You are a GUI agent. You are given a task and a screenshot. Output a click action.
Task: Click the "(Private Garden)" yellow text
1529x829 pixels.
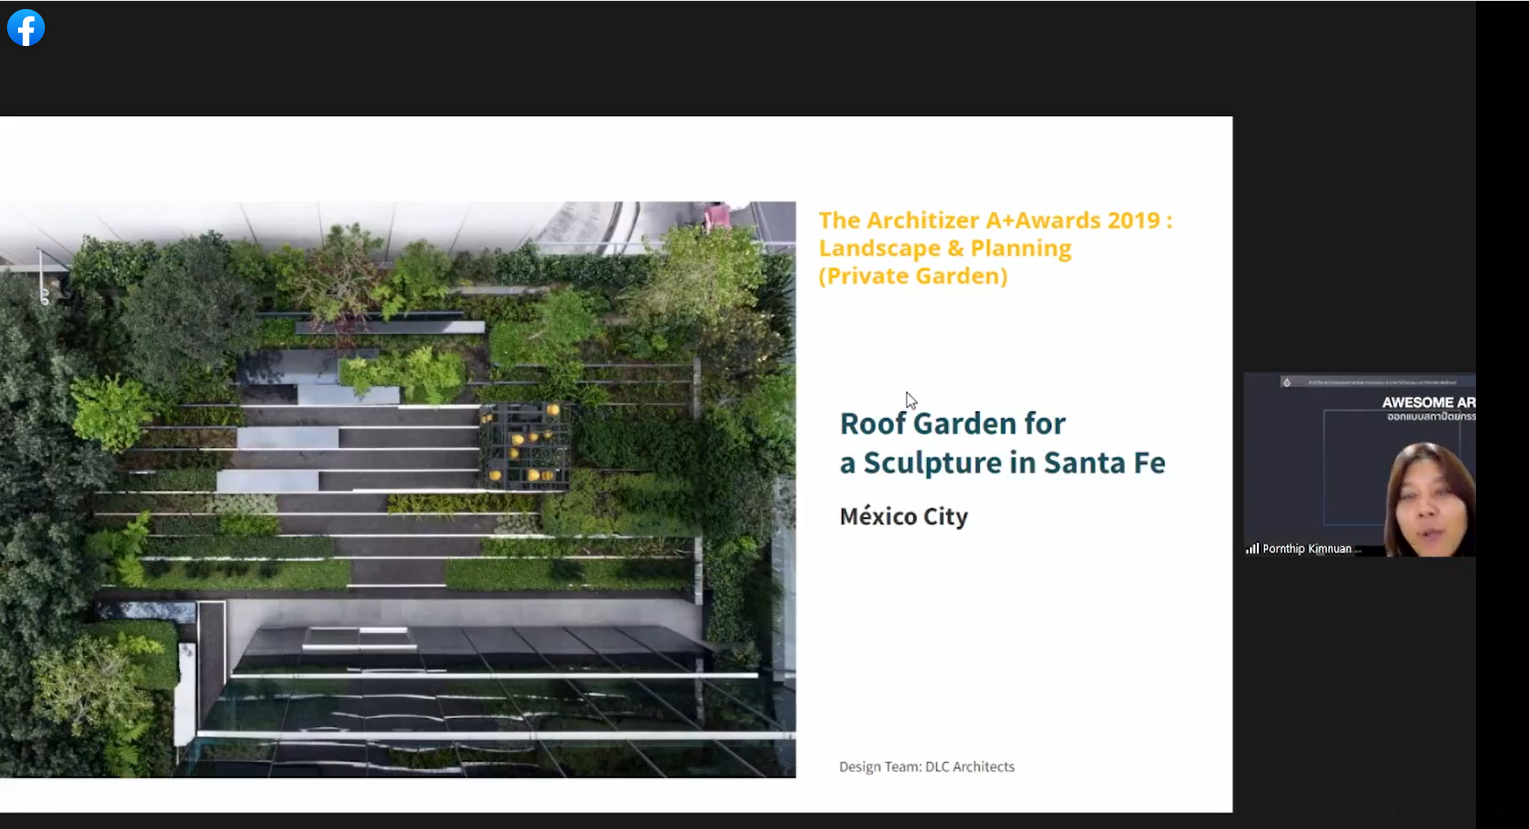(912, 276)
